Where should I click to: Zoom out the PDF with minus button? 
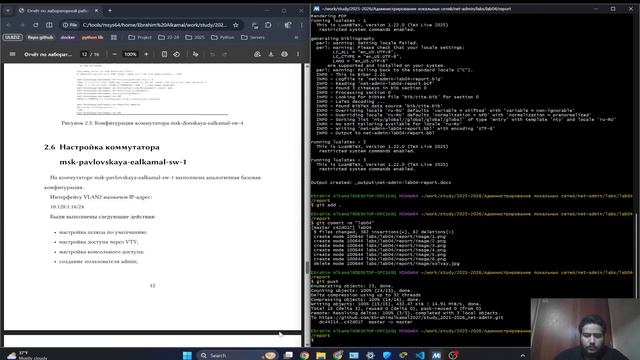click(x=114, y=54)
